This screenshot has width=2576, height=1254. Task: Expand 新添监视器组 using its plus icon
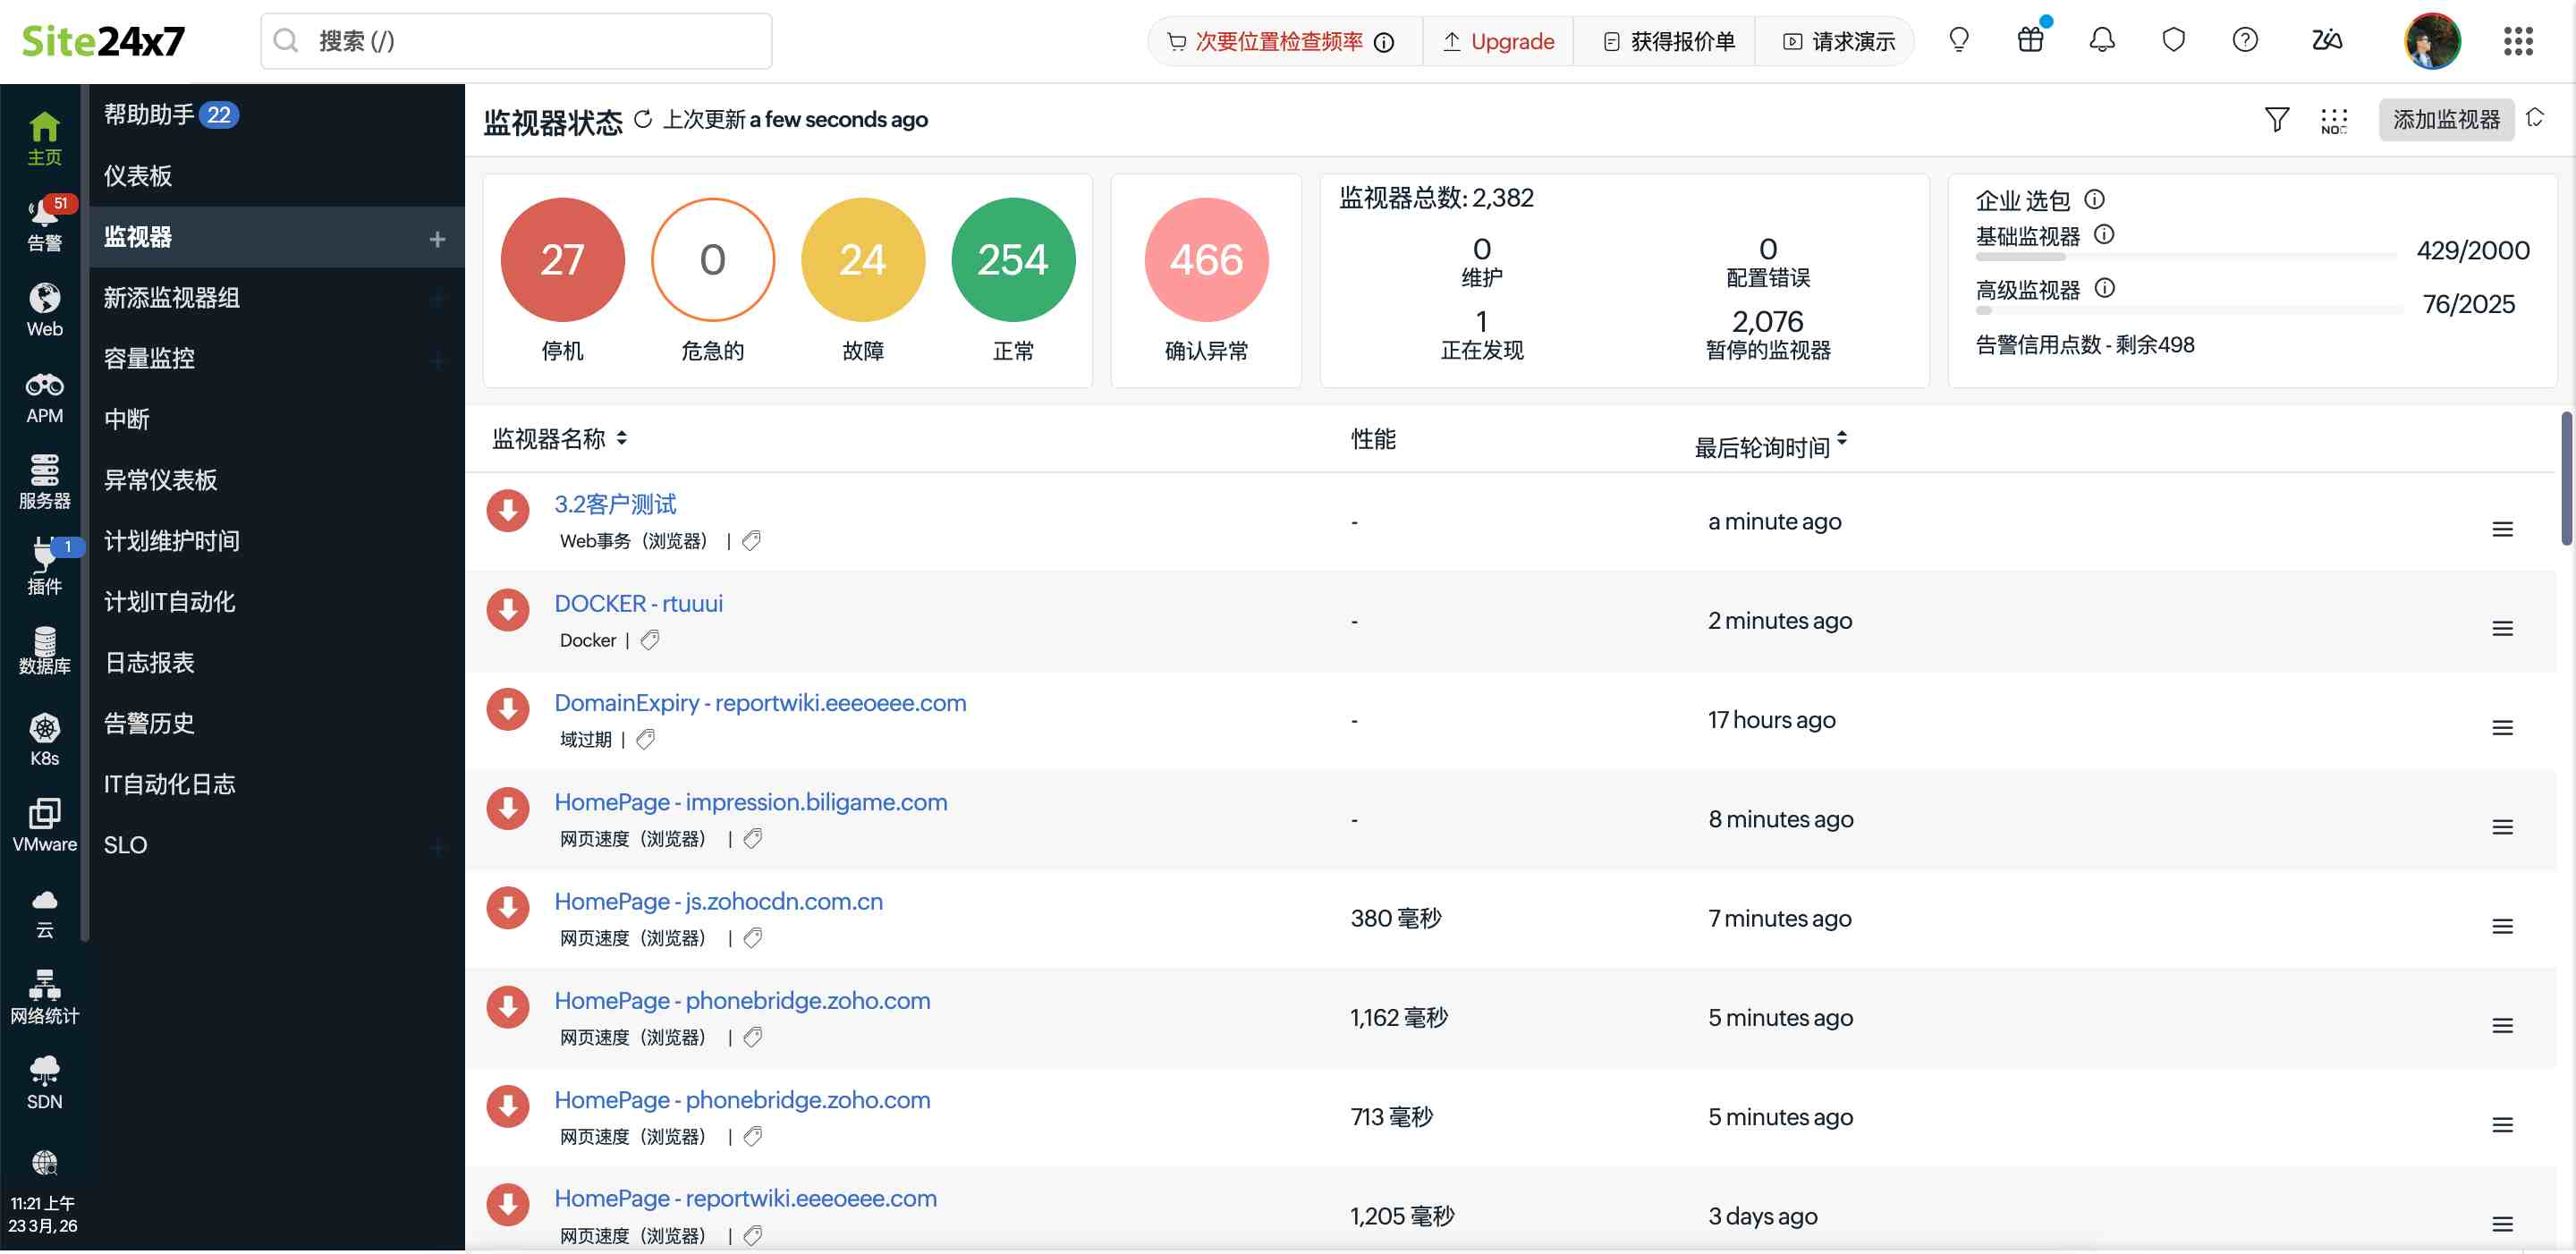tap(437, 298)
